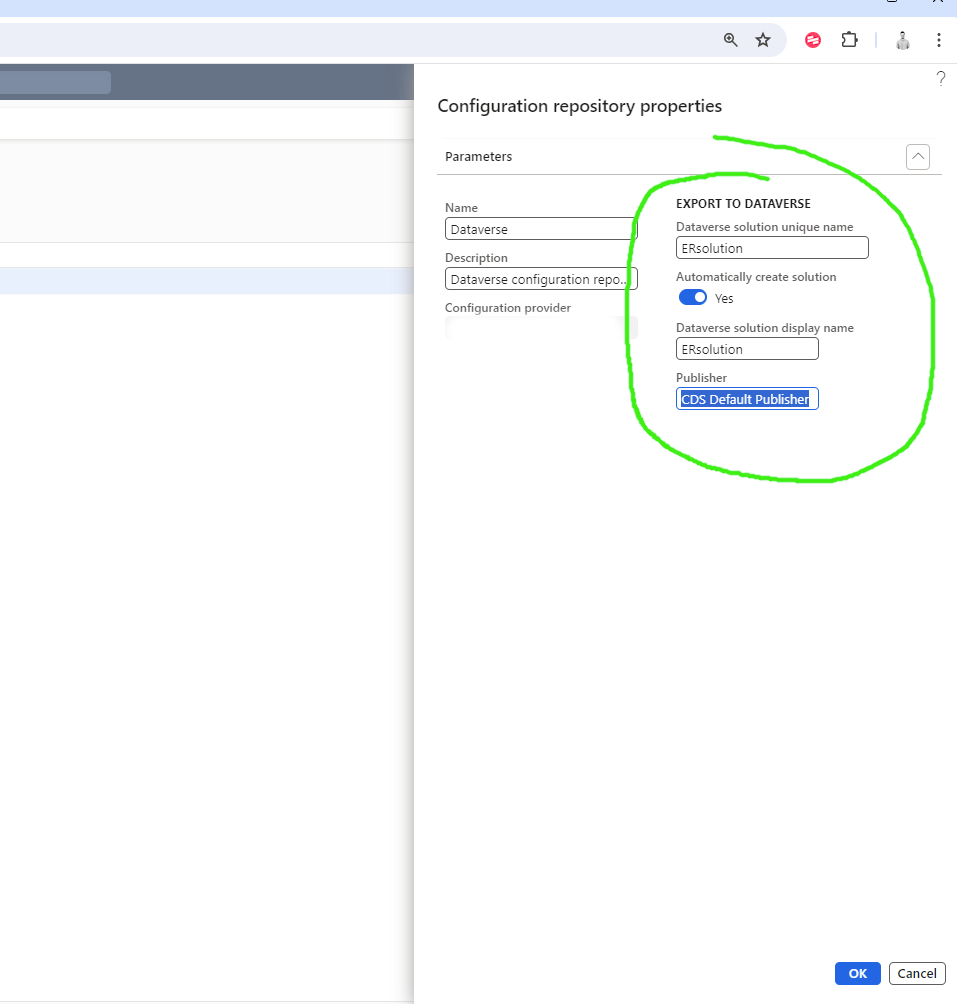Open the Chrome extensions puzzle icon
Screen dimensions: 957x1004
(x=849, y=40)
